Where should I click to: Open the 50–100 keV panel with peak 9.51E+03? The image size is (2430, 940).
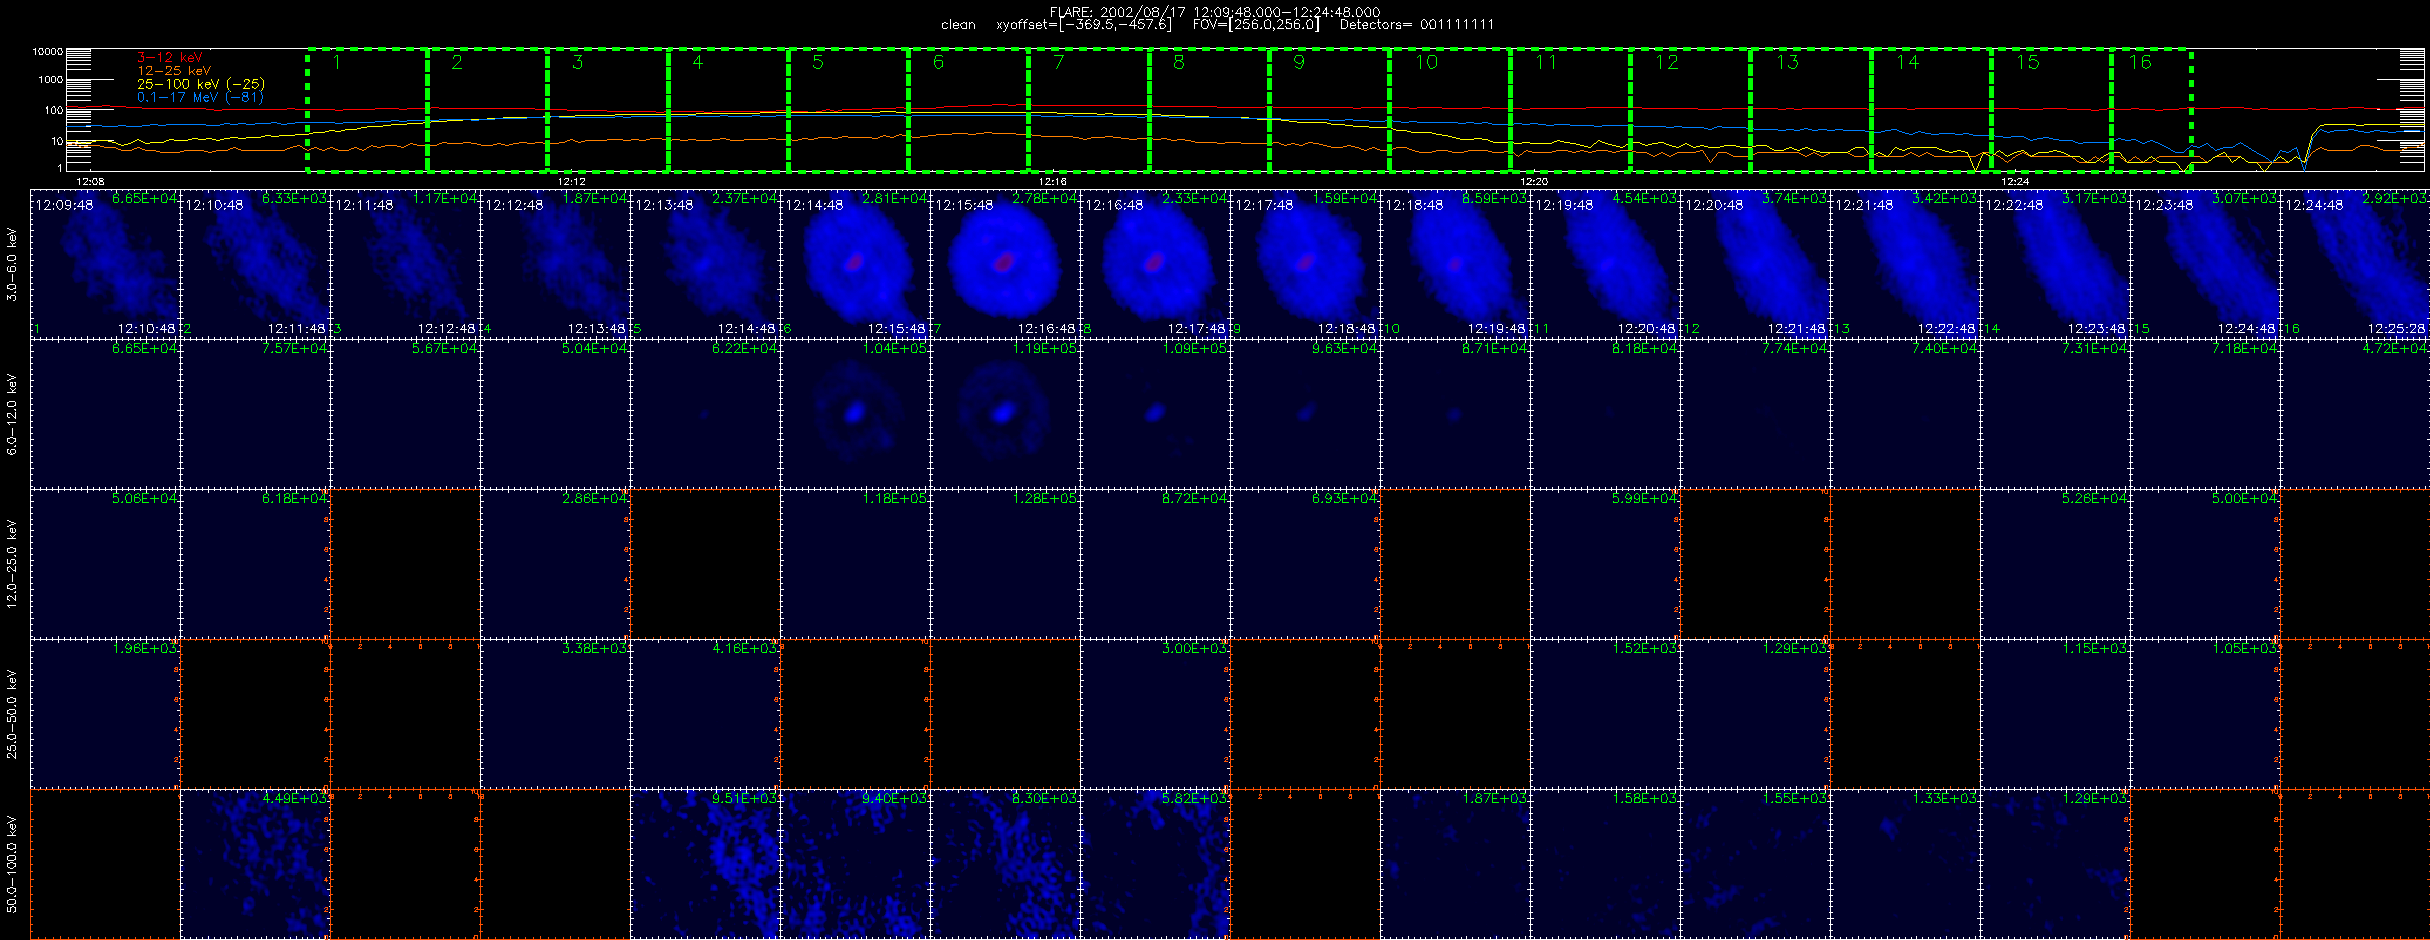705,864
